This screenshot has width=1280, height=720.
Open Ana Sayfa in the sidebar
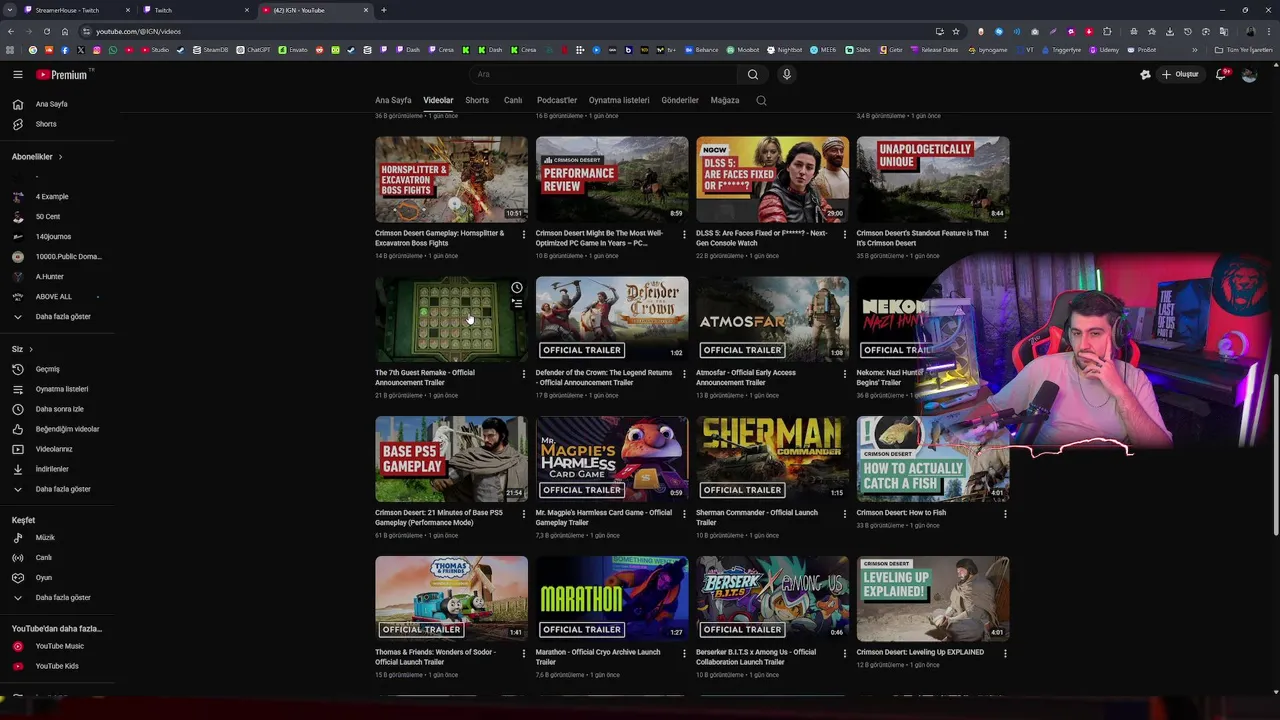coord(52,104)
